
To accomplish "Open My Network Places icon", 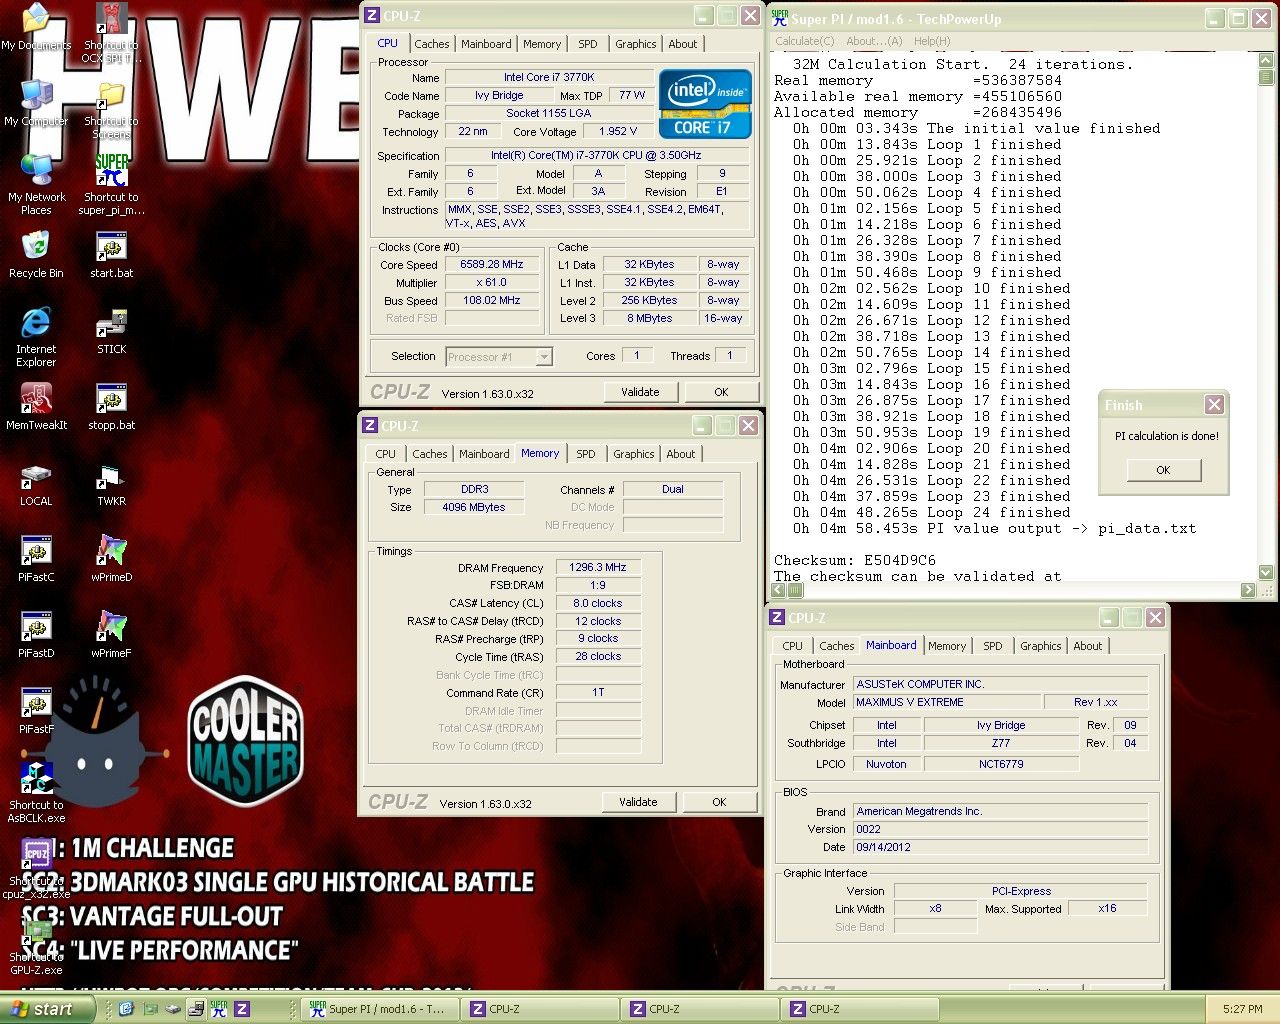I will pyautogui.click(x=36, y=185).
